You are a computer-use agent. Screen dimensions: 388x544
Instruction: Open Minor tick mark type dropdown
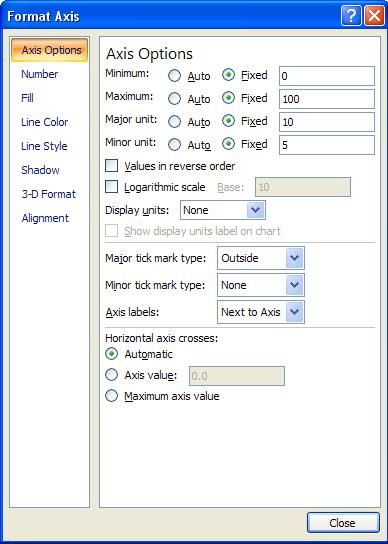(x=261, y=285)
